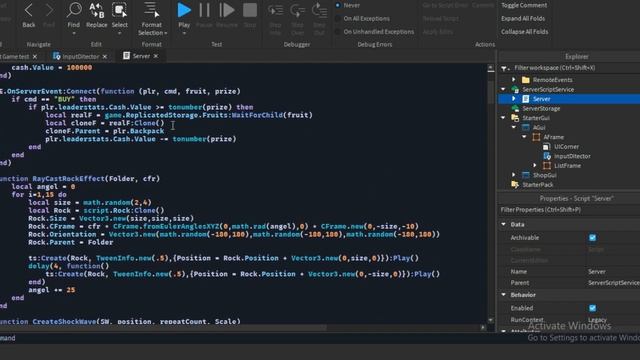Click the Step Into debugger icon
The width and height of the screenshot is (640, 360).
276,10
